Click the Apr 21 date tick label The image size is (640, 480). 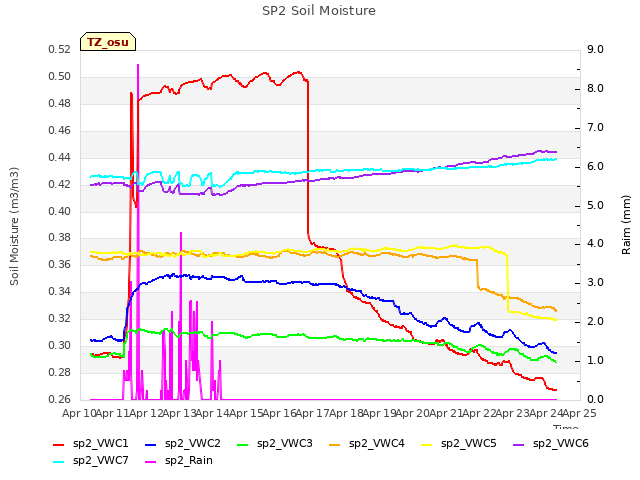[x=446, y=413]
